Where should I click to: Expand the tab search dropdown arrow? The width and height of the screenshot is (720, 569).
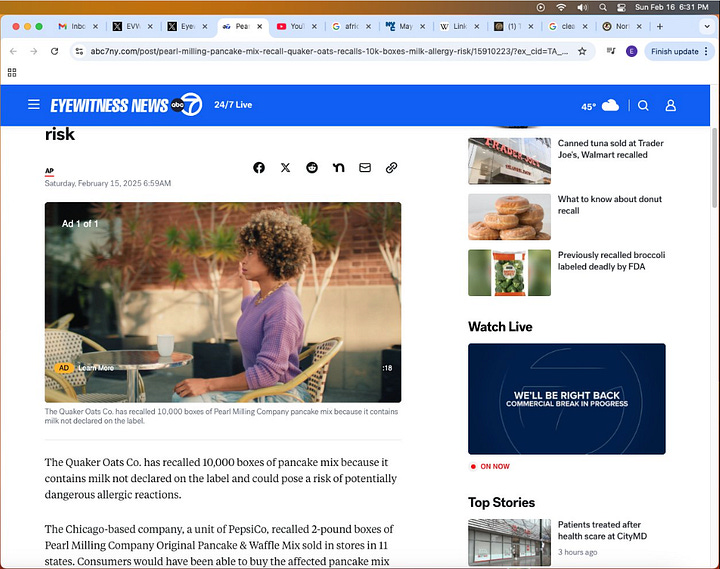(x=707, y=27)
